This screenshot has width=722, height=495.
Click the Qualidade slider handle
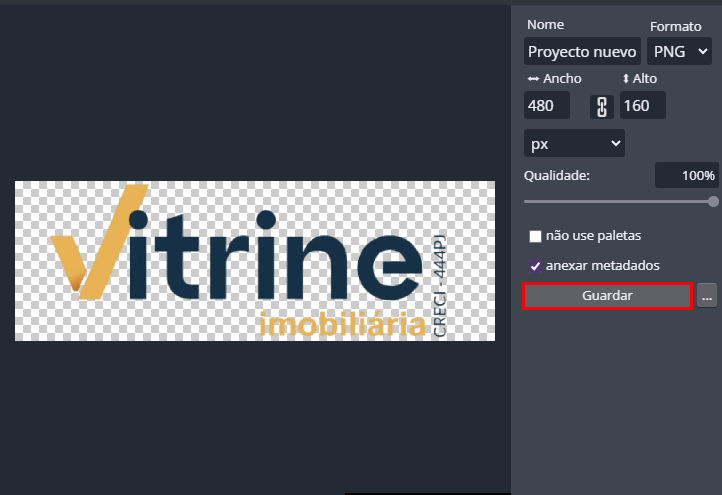pyautogui.click(x=713, y=201)
